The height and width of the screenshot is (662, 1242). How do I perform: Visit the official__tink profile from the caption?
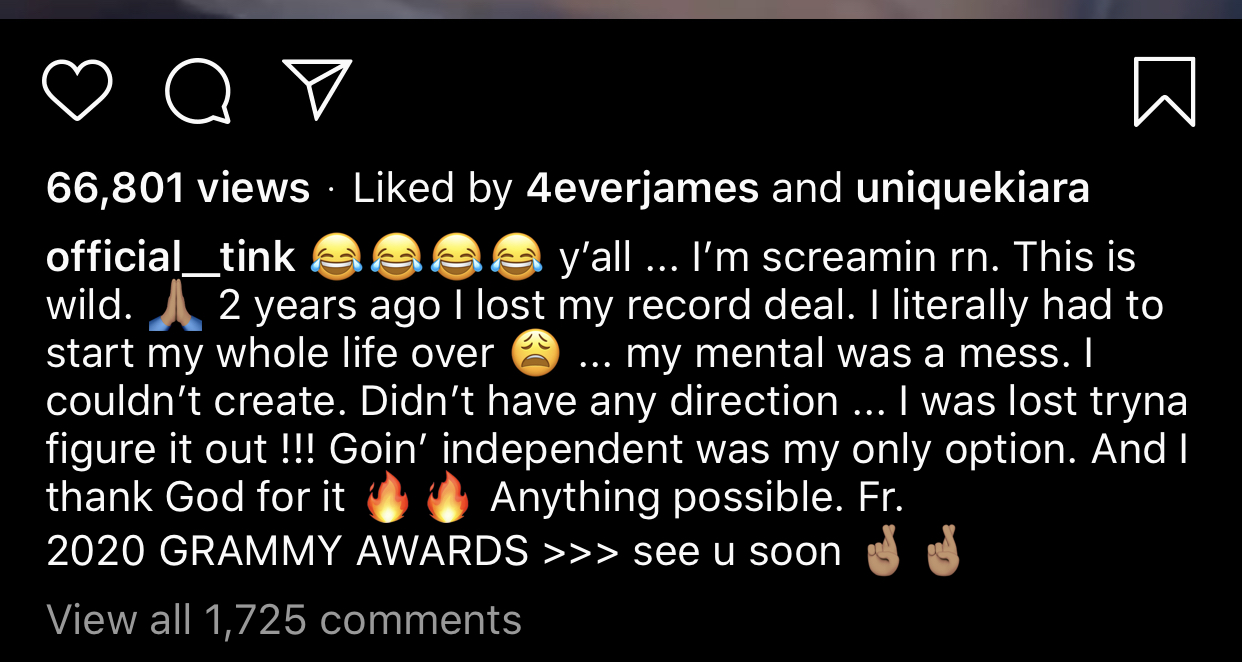click(x=171, y=257)
